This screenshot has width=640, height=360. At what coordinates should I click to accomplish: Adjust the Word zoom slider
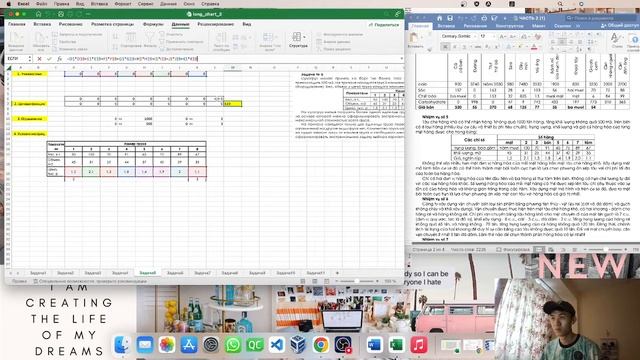(606, 249)
